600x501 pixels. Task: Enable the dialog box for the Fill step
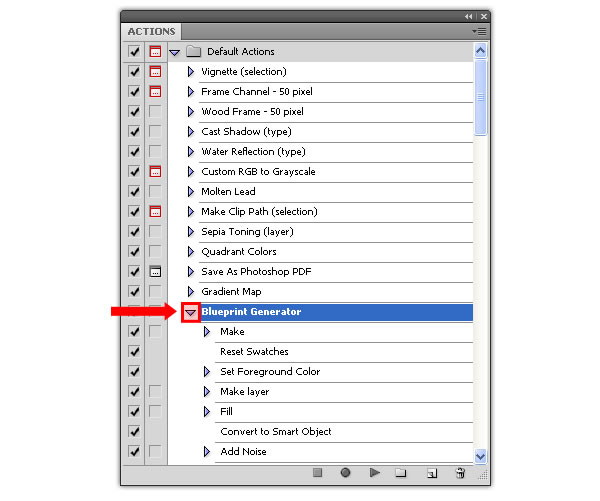coord(155,411)
